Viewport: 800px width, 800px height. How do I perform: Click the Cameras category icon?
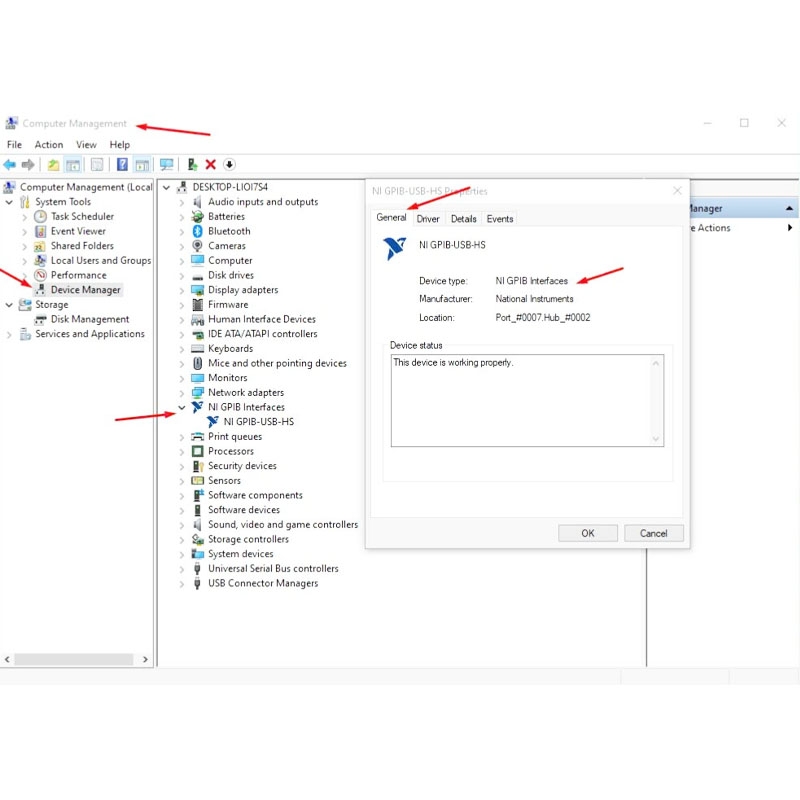197,246
